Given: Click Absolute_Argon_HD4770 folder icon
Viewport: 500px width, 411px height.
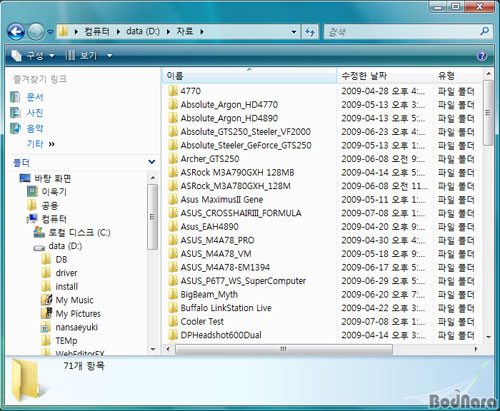Looking at the screenshot, I should [x=173, y=104].
